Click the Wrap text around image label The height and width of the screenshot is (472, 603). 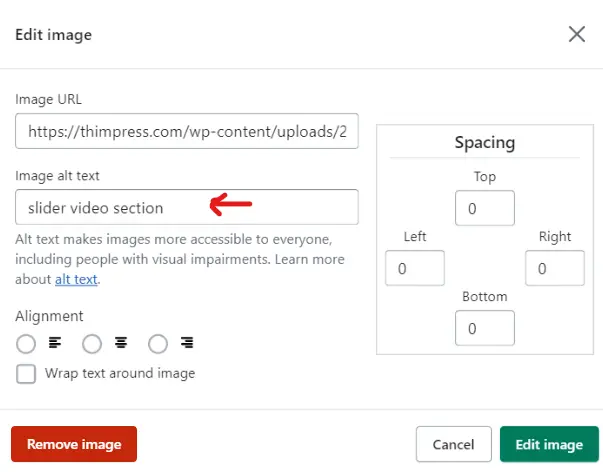click(x=120, y=374)
